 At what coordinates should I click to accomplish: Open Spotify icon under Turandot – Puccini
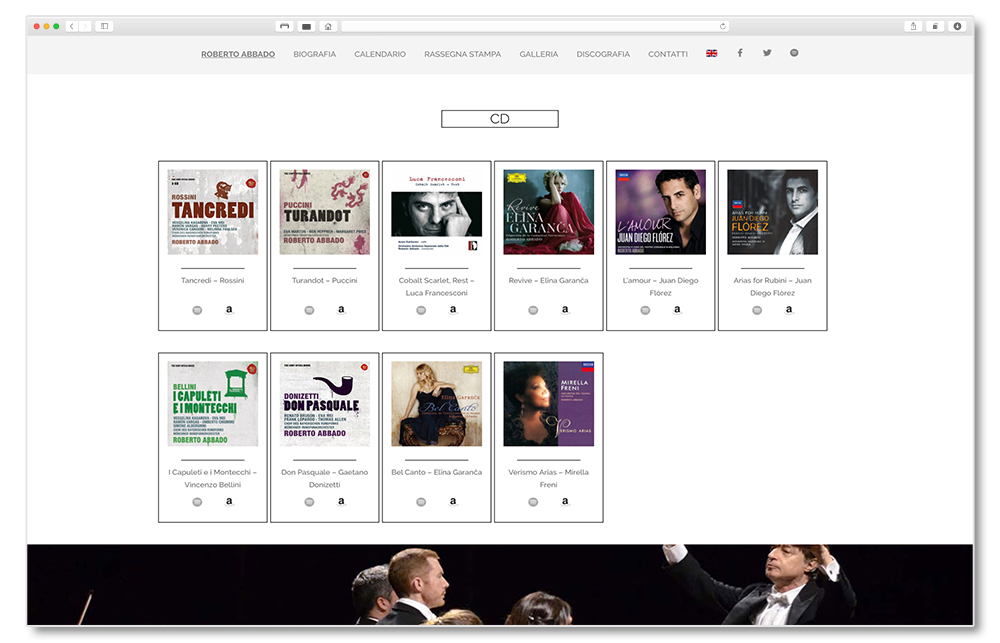(x=309, y=310)
